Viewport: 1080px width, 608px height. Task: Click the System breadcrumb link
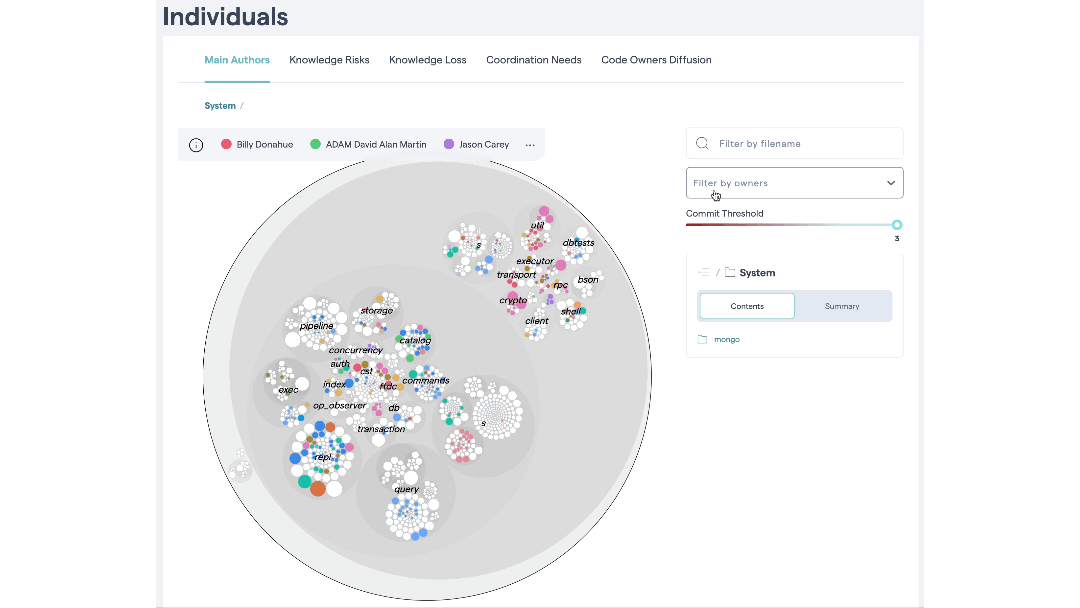click(x=220, y=105)
